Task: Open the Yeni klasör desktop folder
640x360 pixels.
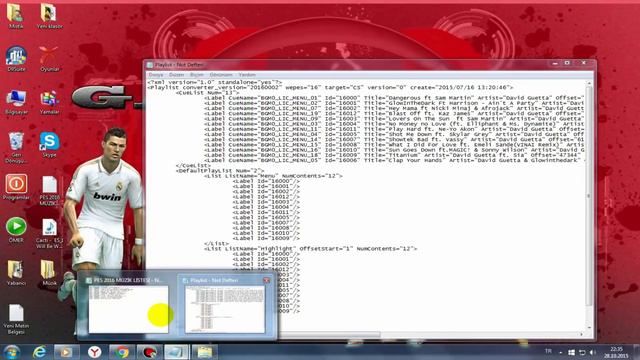Action: (49, 16)
